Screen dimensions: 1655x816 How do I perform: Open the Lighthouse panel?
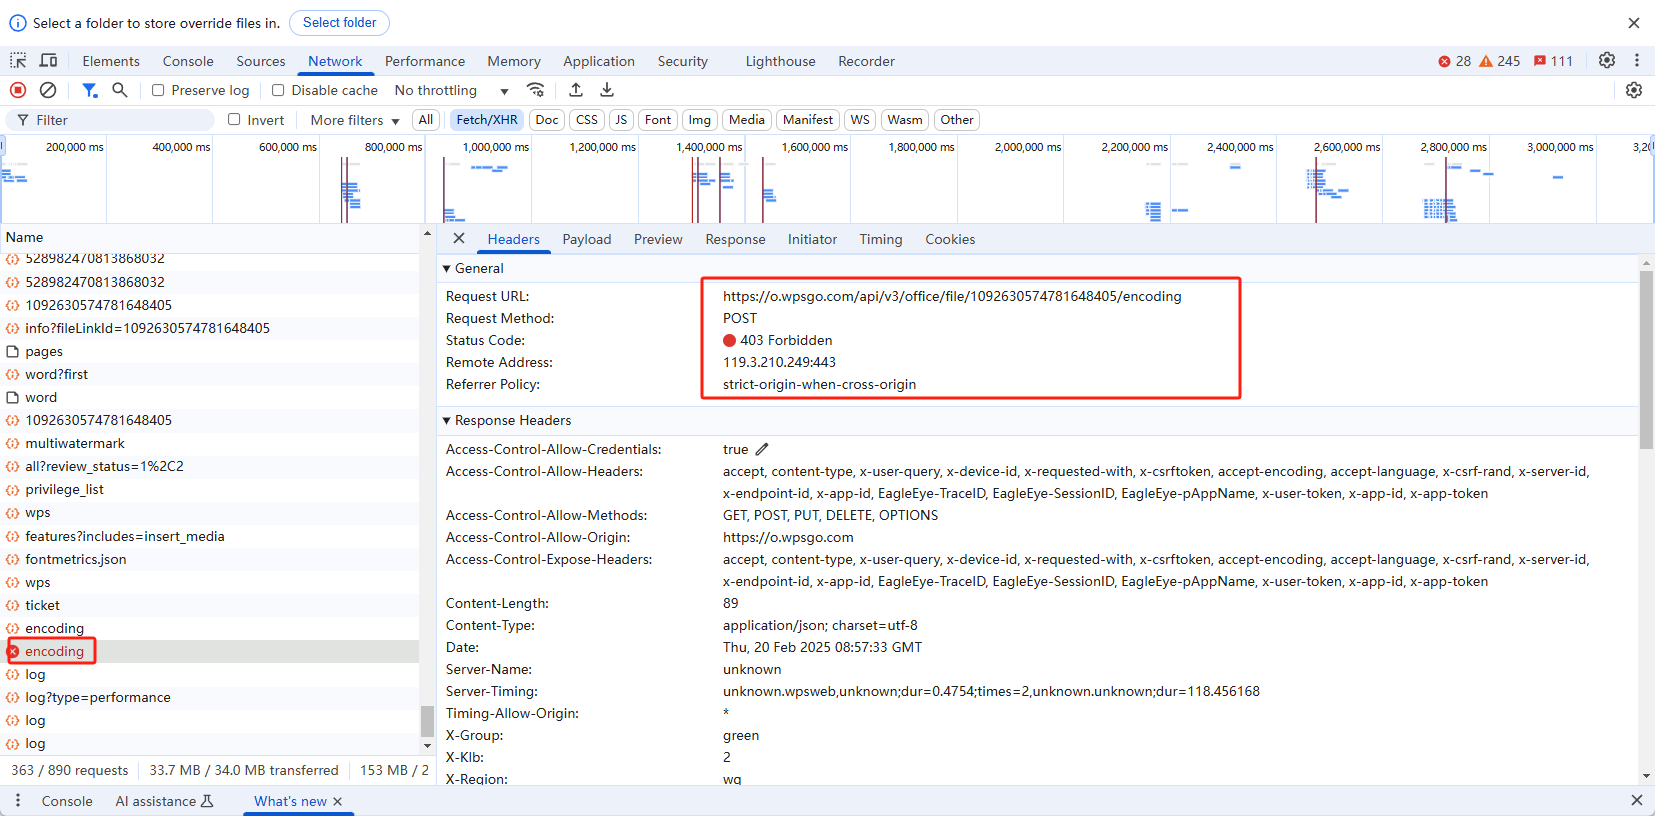tap(781, 61)
